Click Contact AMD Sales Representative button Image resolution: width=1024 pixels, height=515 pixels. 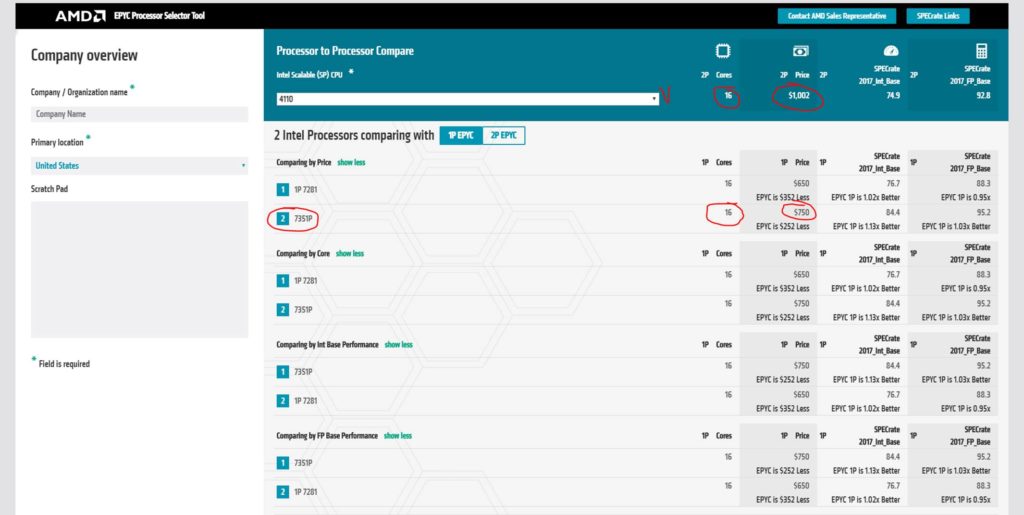coord(837,16)
